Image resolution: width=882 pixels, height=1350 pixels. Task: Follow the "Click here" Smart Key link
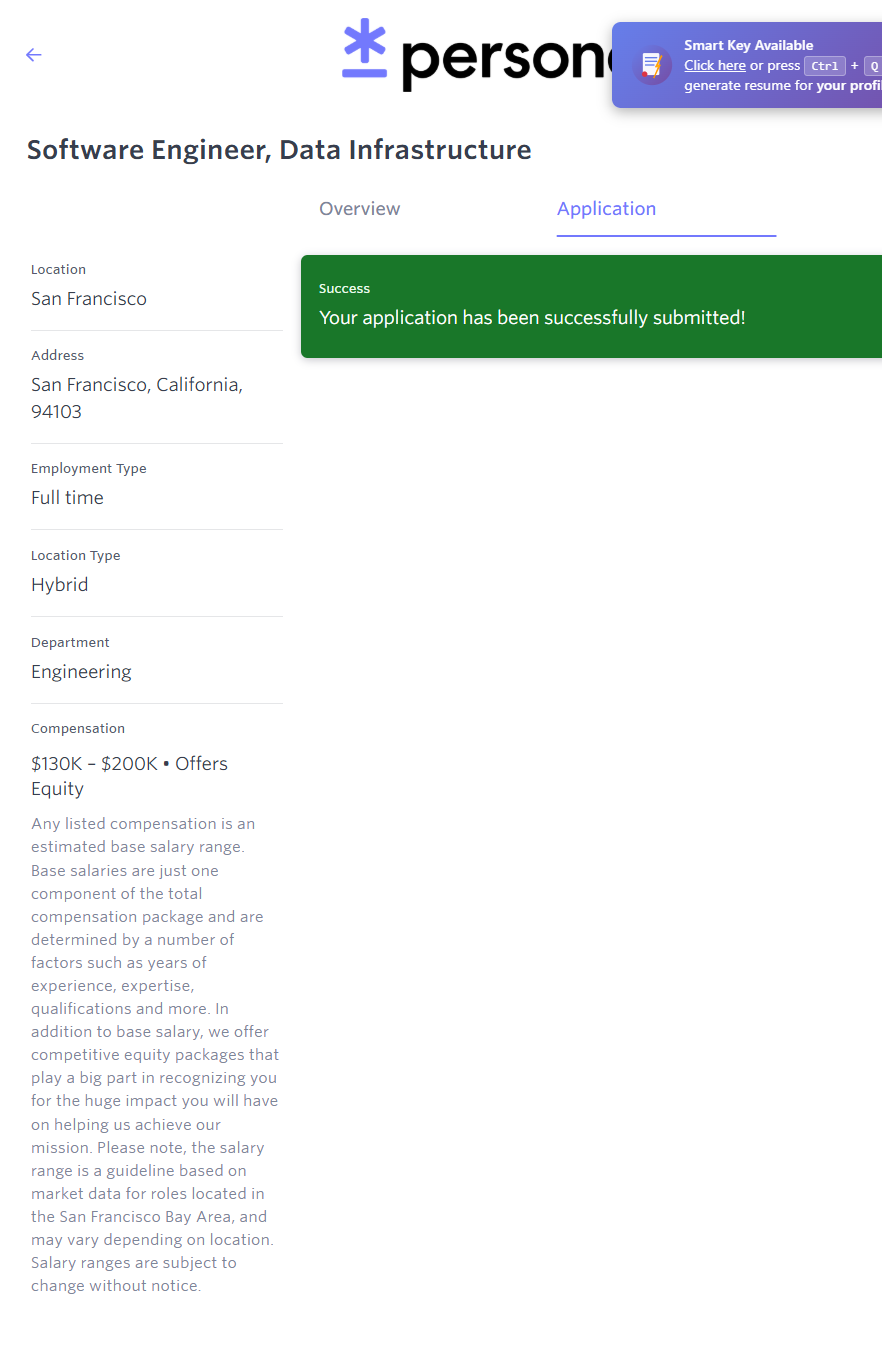point(715,66)
